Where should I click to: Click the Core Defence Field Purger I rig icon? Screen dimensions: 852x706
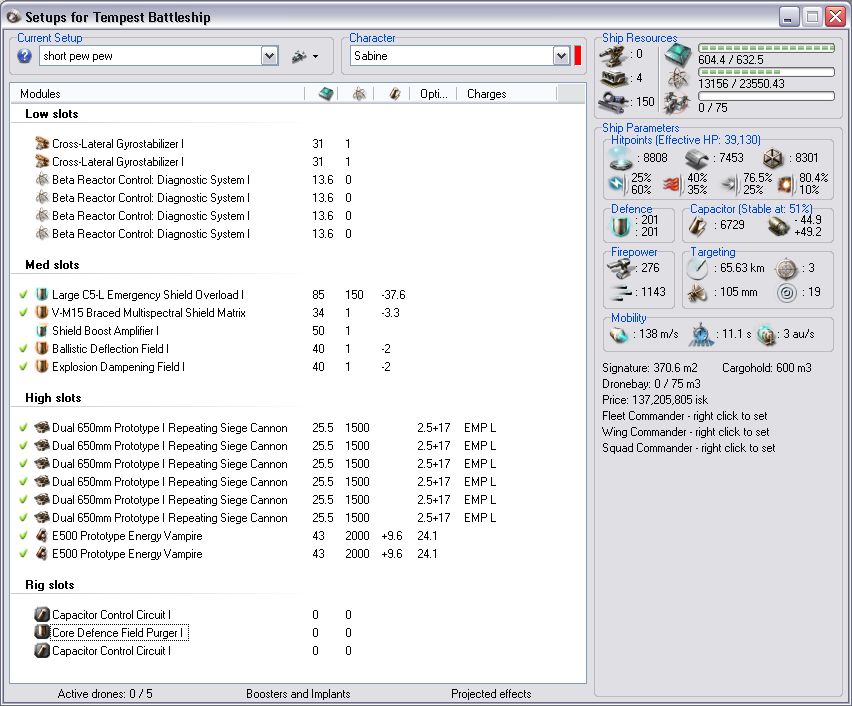click(x=42, y=633)
